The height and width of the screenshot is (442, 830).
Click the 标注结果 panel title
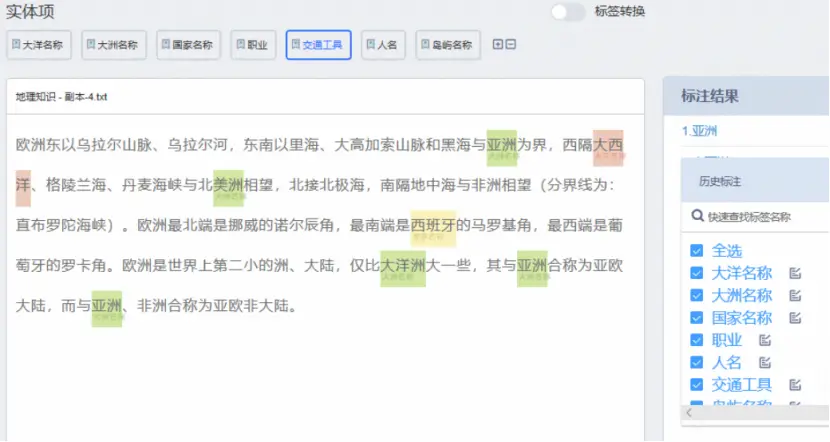pos(709,96)
